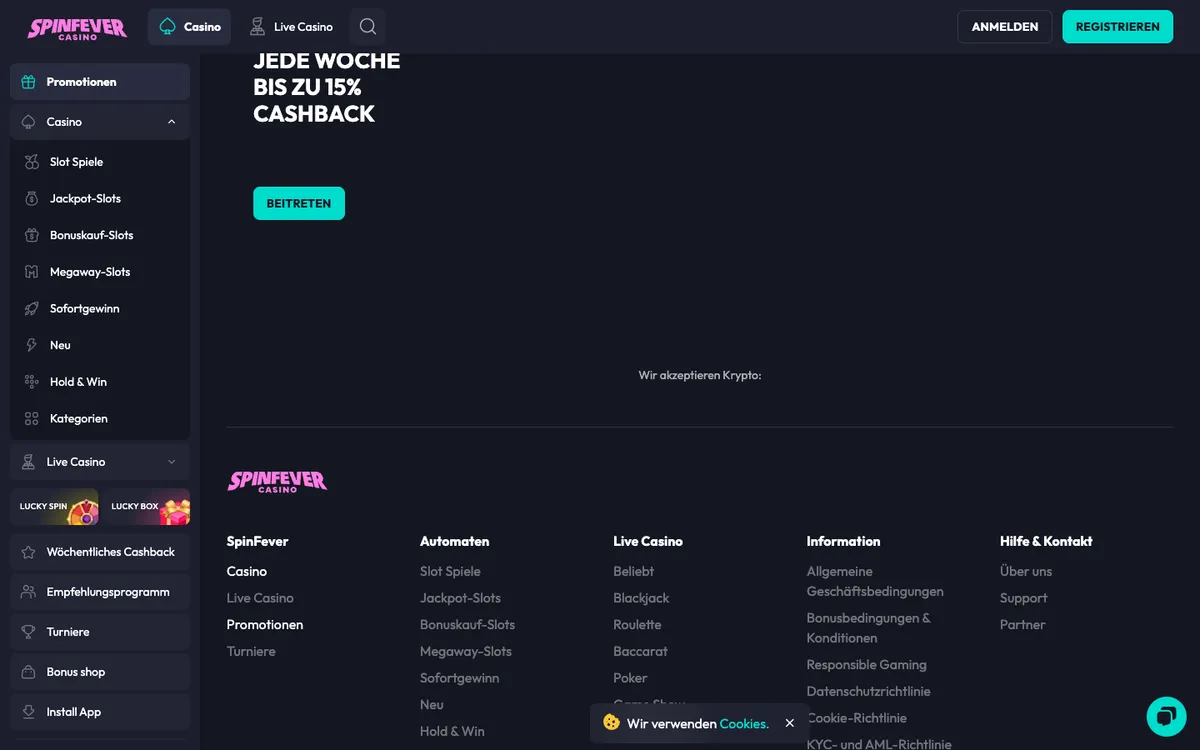This screenshot has width=1200, height=750.
Task: Click the ANMELDEN button
Action: pyautogui.click(x=1005, y=27)
